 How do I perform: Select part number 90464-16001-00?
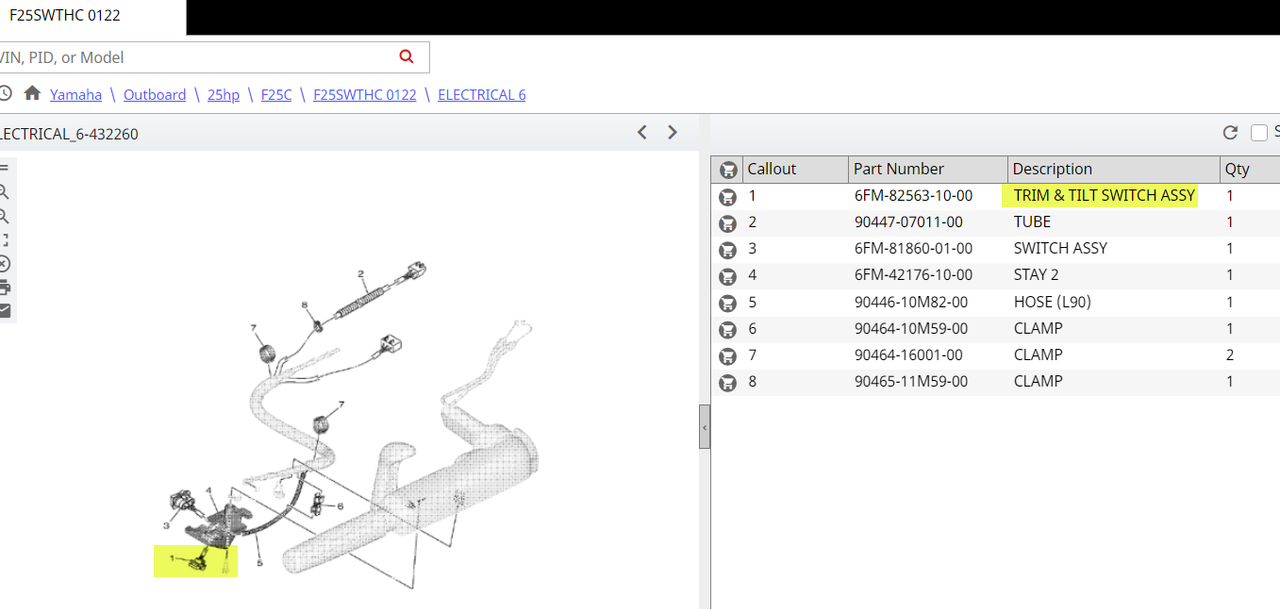(908, 355)
